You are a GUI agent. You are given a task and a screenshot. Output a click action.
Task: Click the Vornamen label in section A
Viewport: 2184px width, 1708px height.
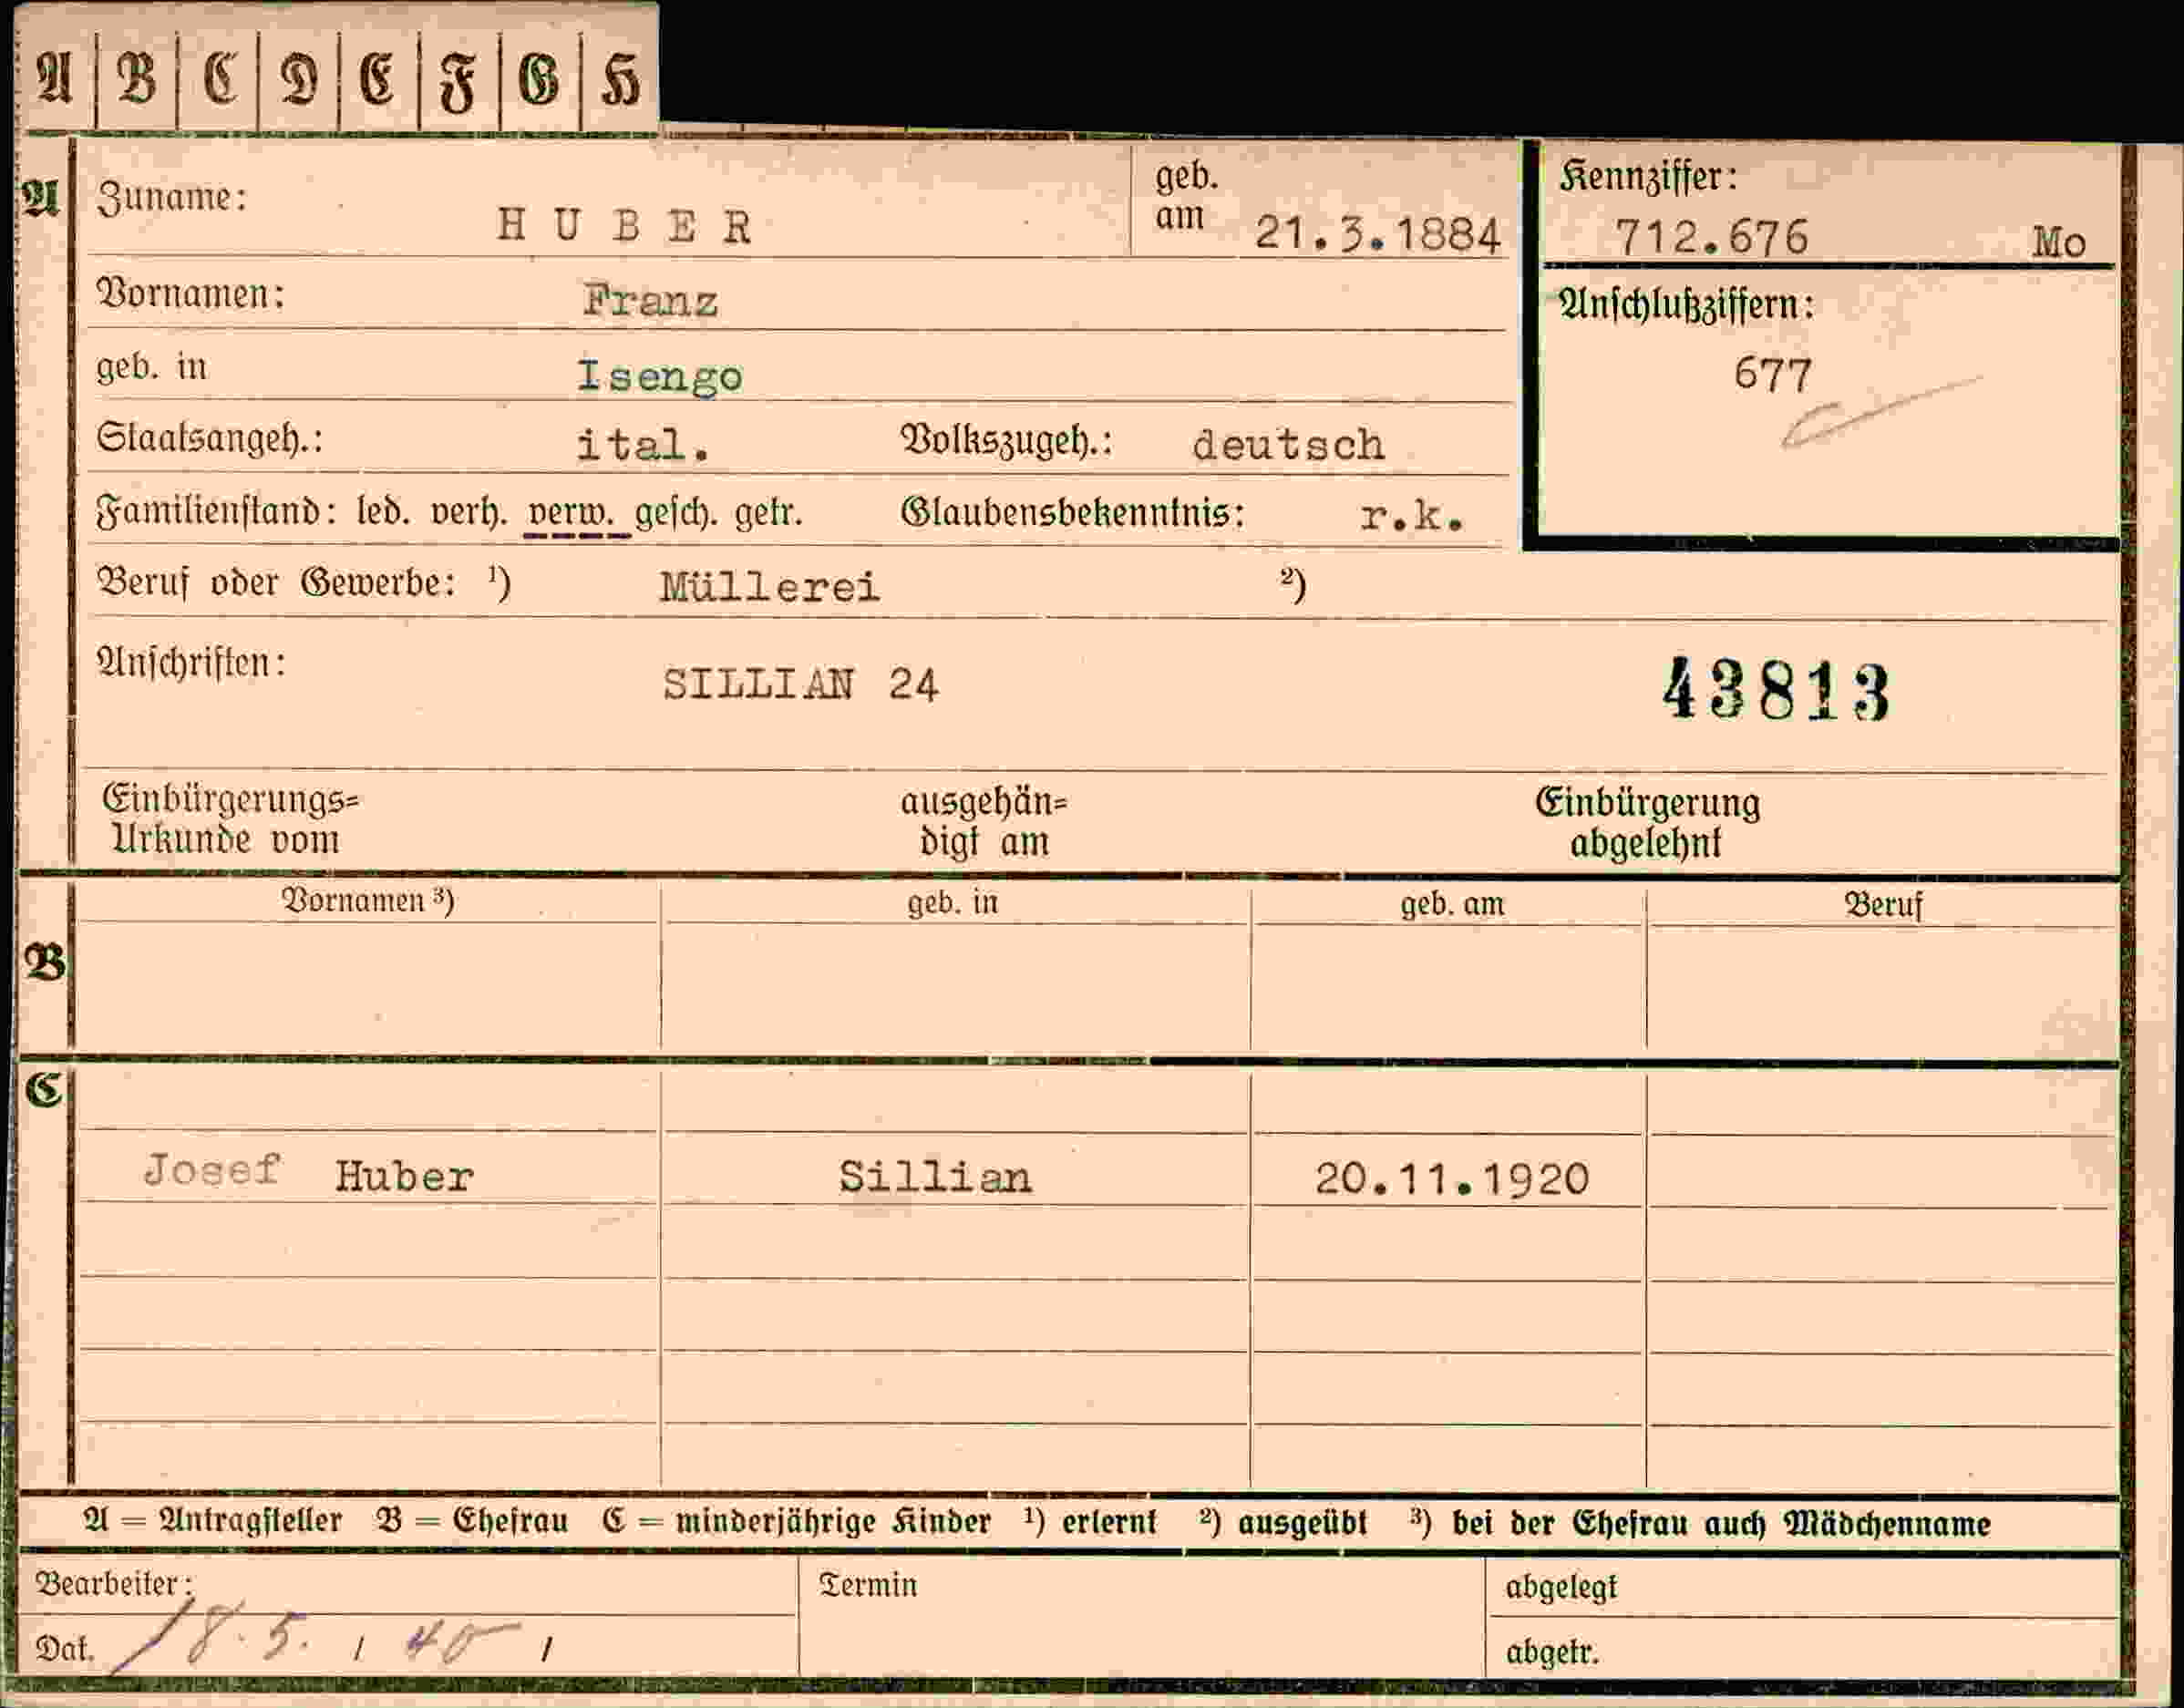click(190, 294)
